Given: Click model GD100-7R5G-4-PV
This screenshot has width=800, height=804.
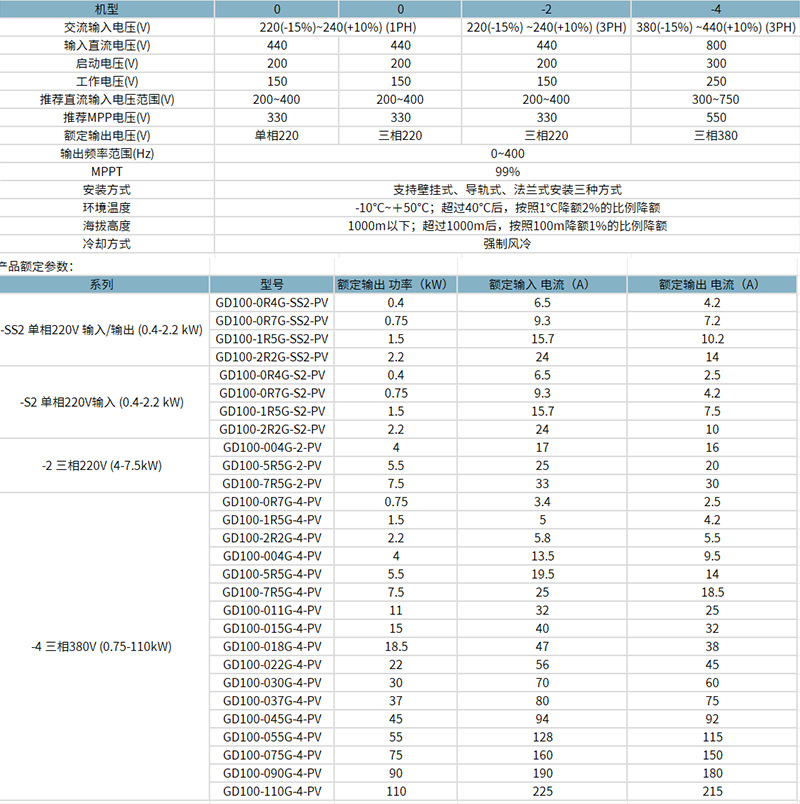Looking at the screenshot, I should tap(272, 592).
